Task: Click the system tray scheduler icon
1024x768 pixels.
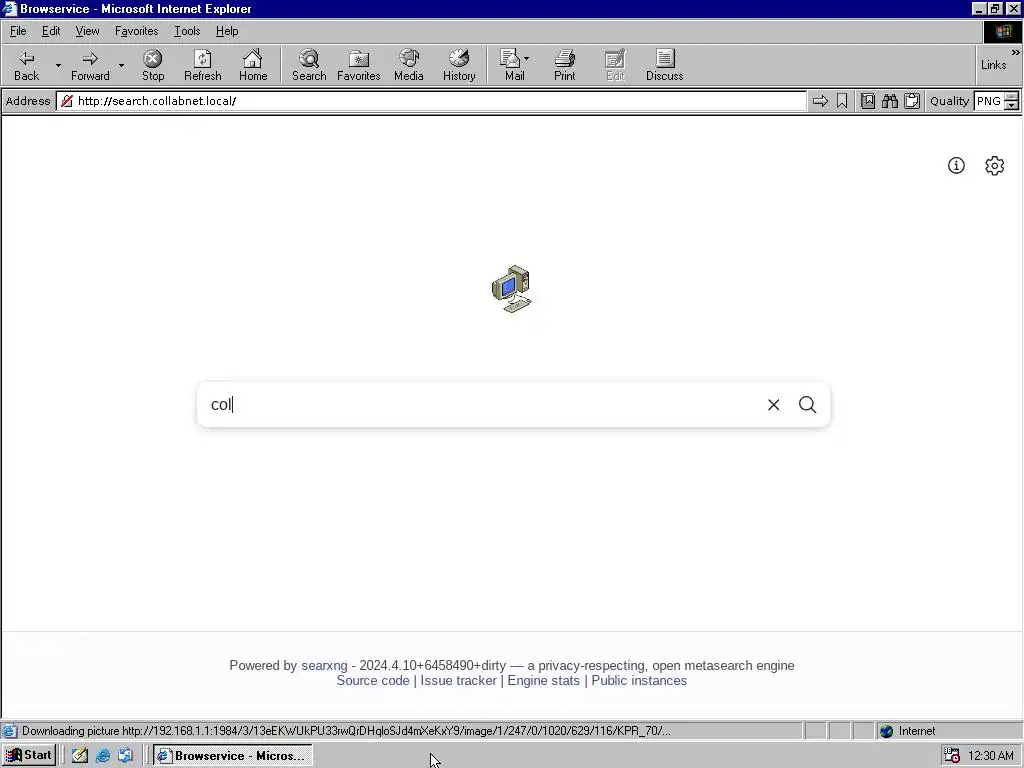Action: (x=952, y=756)
